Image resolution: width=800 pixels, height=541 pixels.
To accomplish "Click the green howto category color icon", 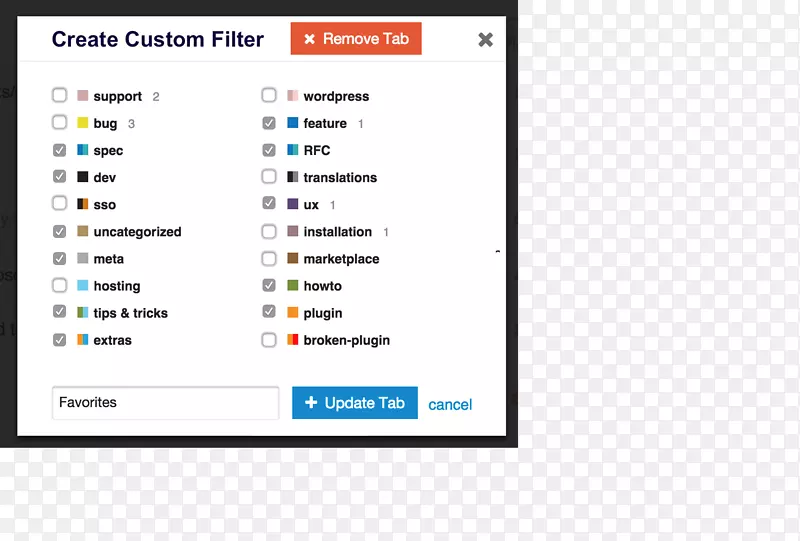I will [292, 285].
